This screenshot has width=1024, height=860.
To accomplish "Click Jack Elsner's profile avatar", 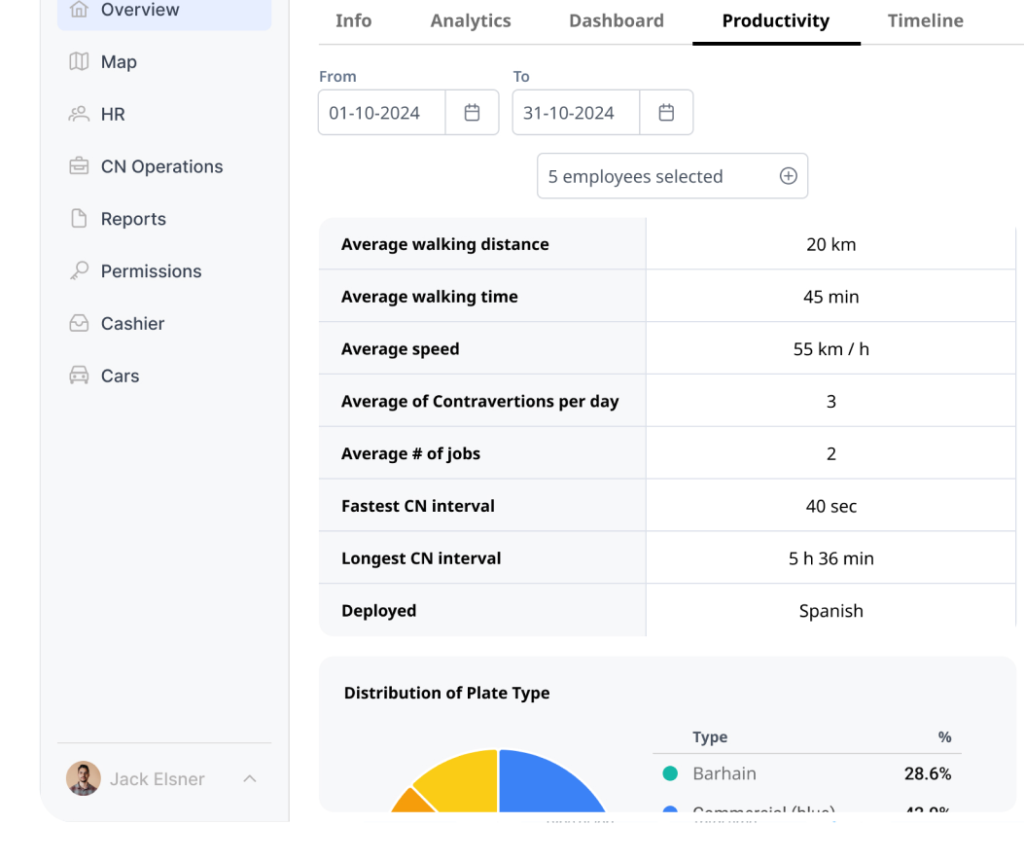I will pyautogui.click(x=83, y=779).
